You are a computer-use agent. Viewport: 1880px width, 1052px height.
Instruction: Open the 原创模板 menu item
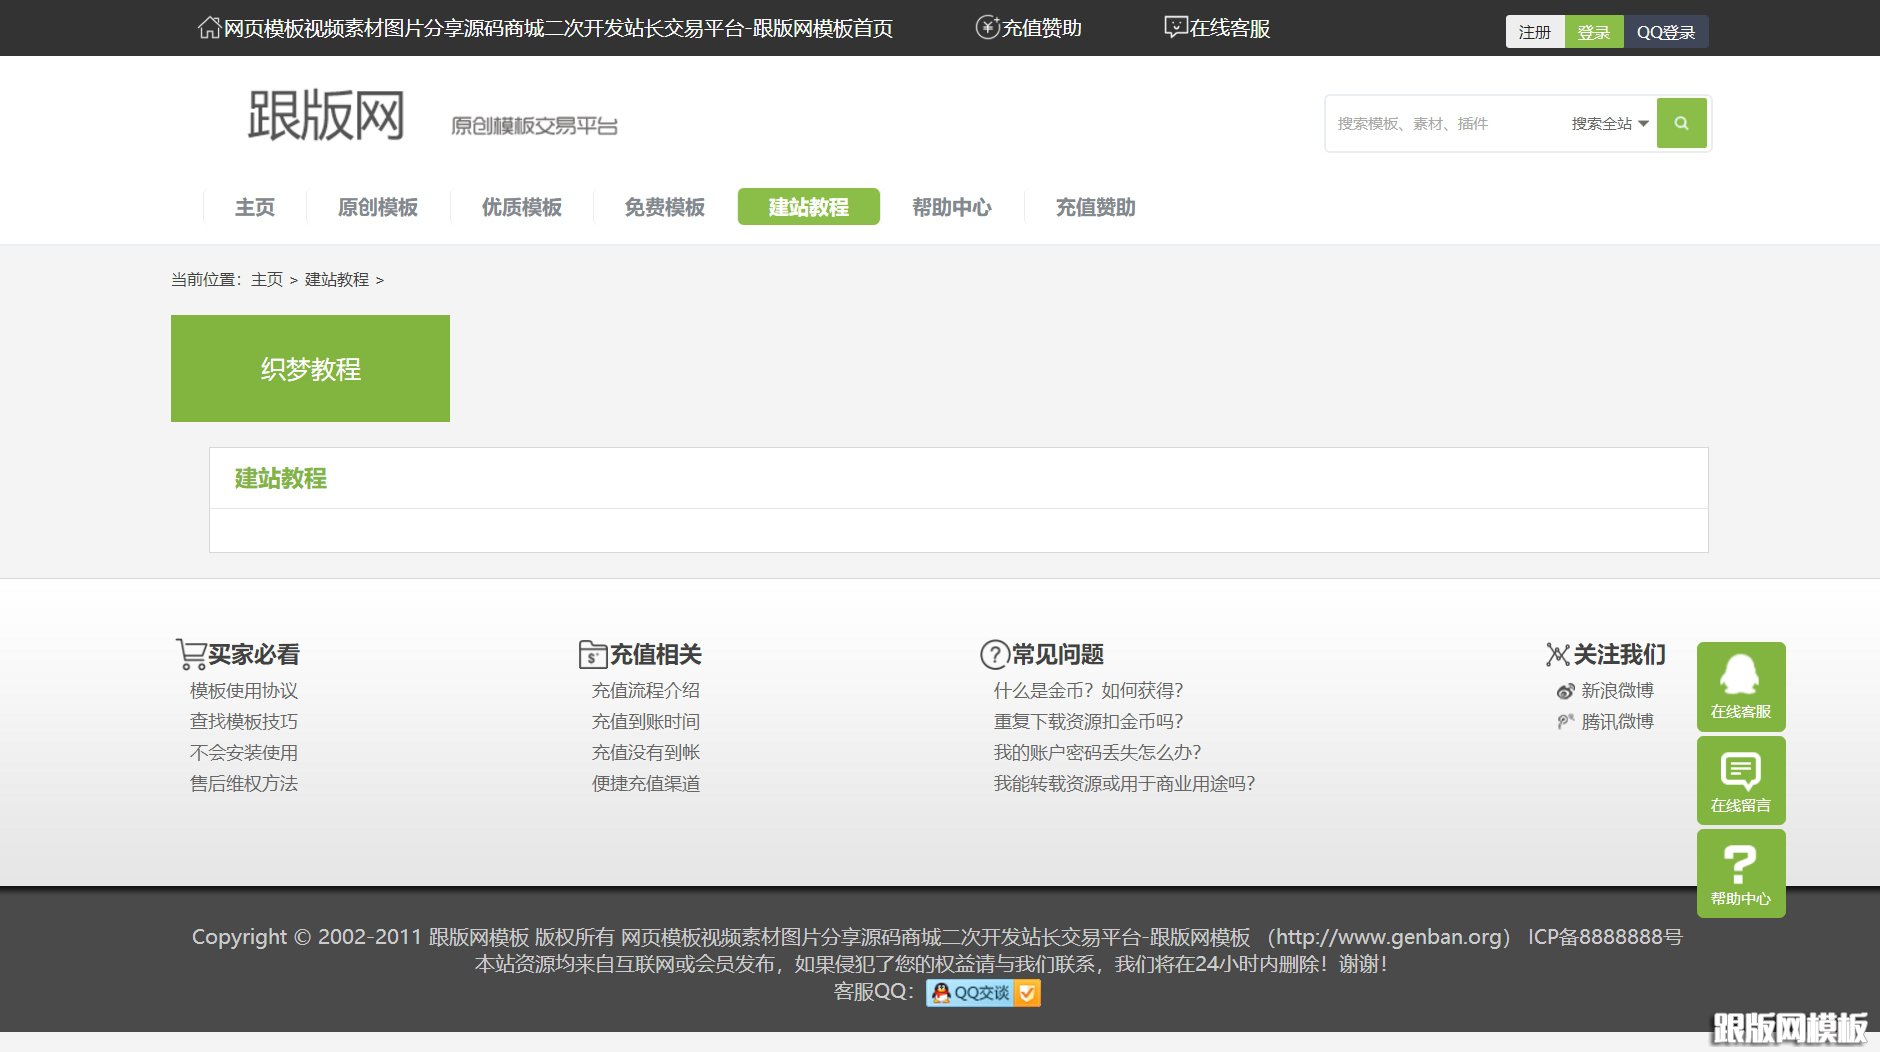377,207
